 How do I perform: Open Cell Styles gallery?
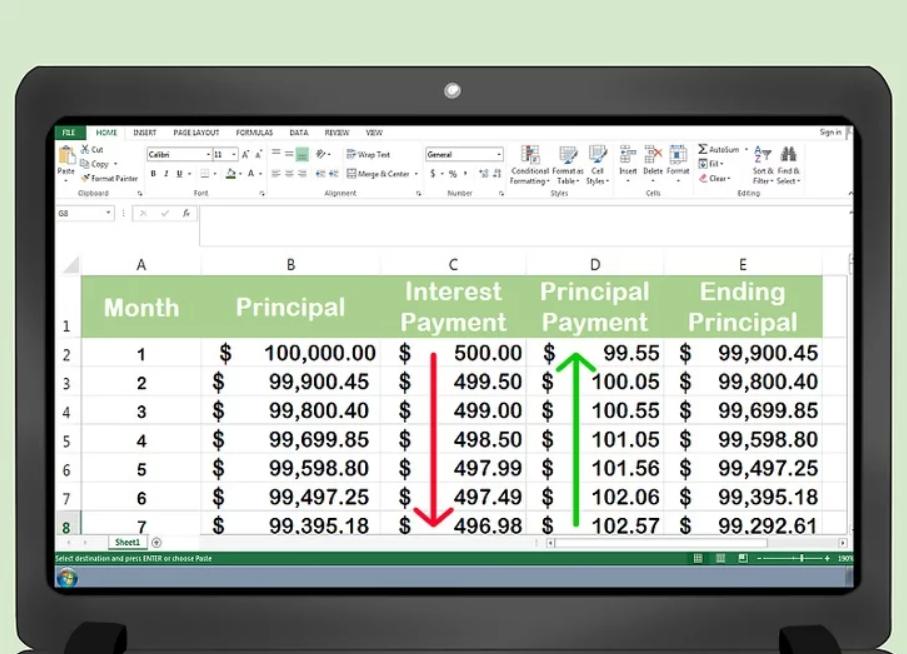[x=598, y=165]
